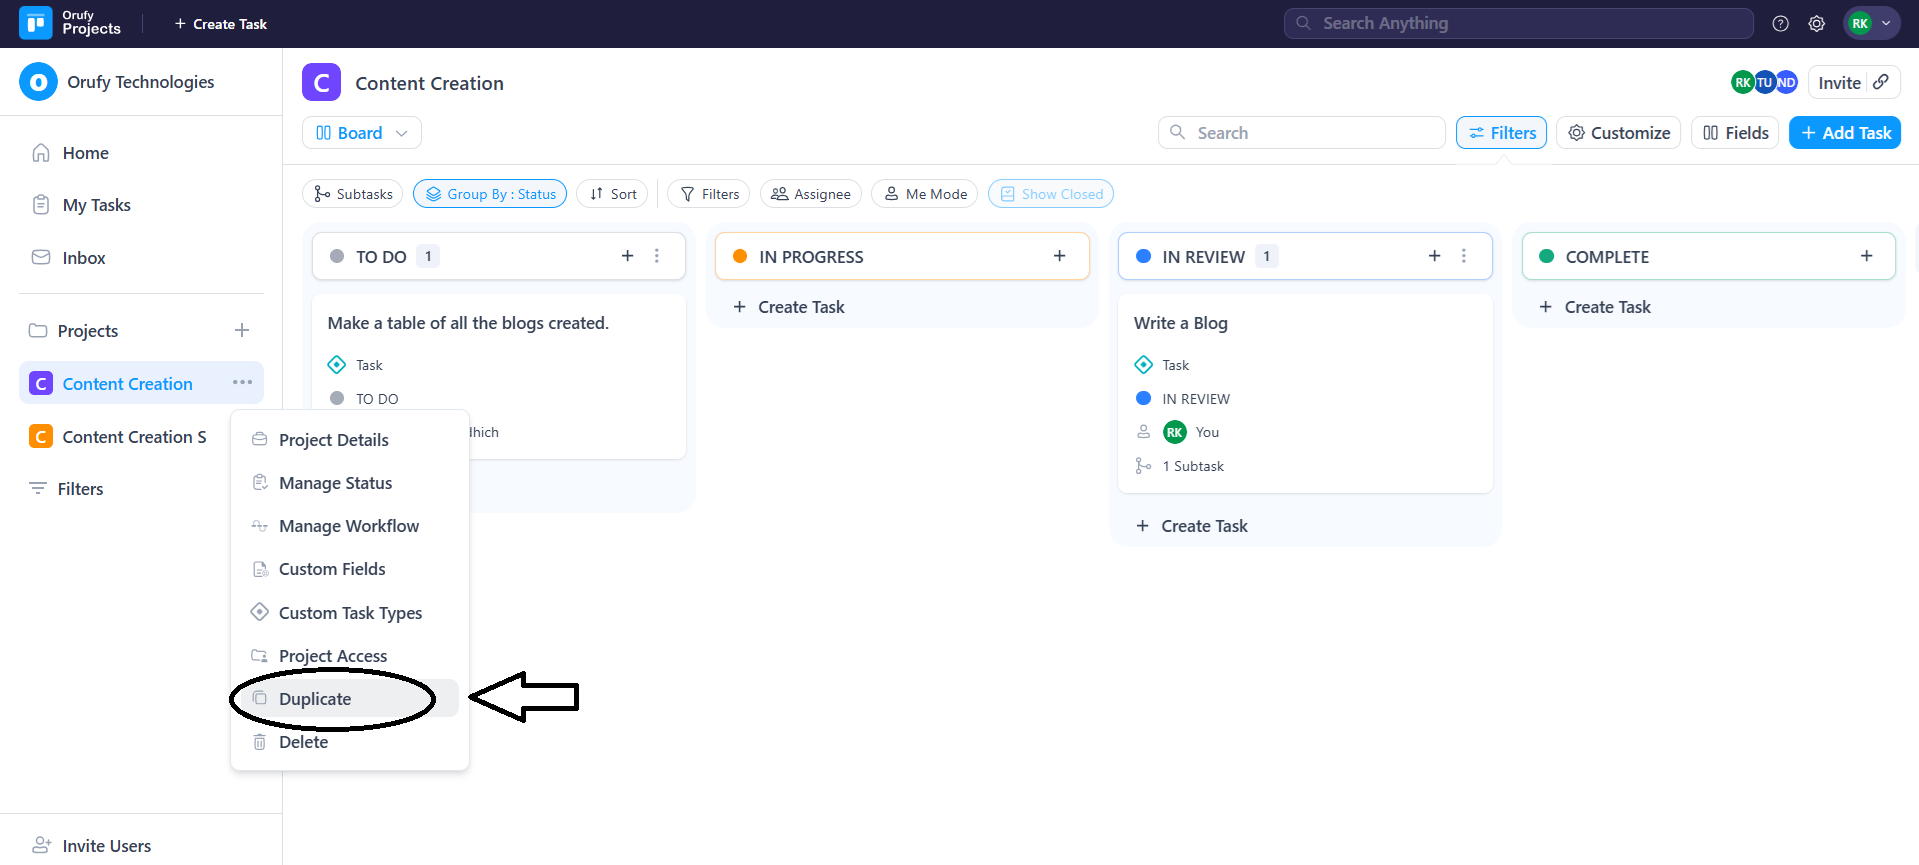Open settings via the gear icon

tap(1817, 24)
